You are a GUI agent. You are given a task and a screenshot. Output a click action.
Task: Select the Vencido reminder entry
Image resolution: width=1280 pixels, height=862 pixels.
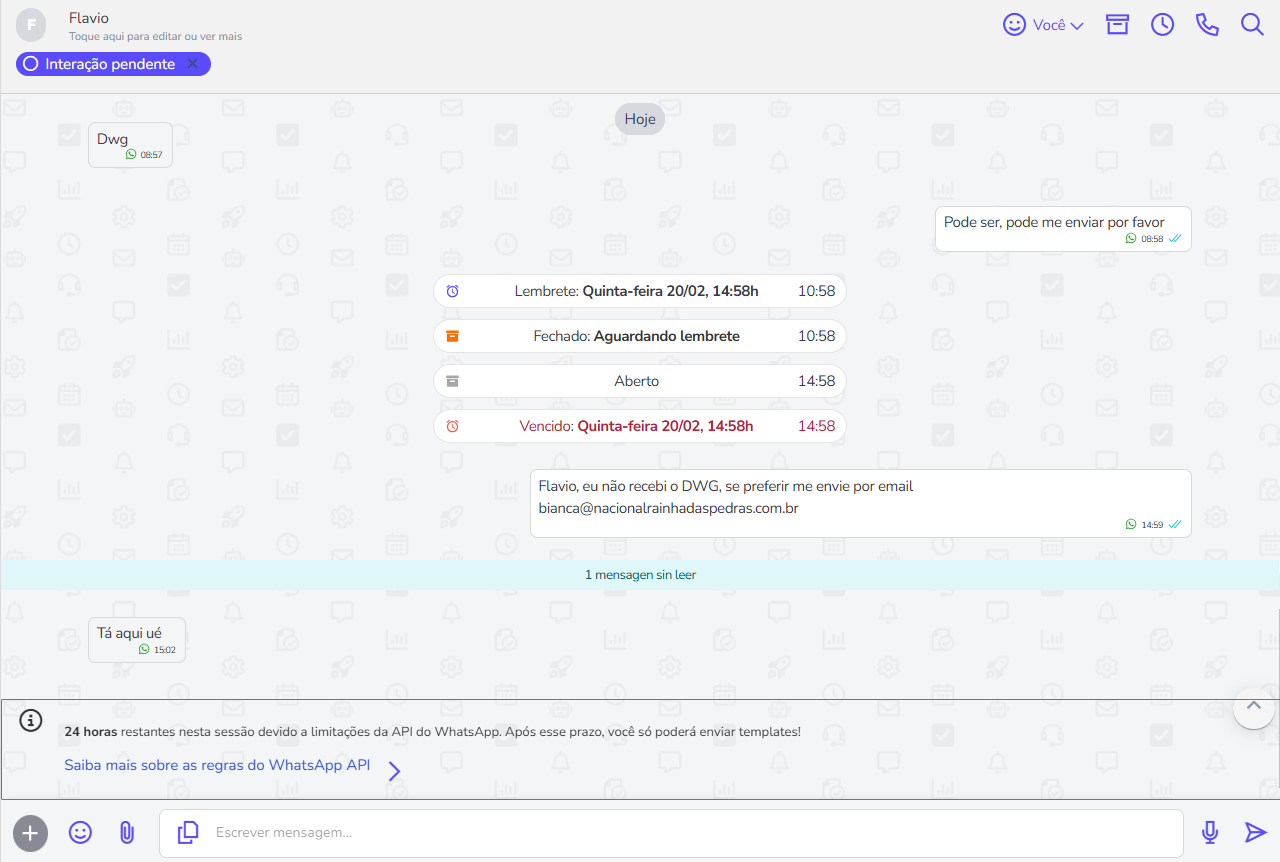pyautogui.click(x=640, y=426)
